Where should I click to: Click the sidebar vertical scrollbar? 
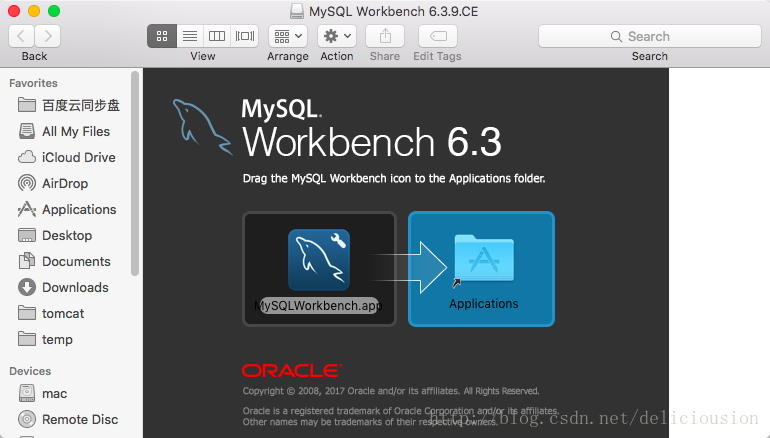point(135,170)
